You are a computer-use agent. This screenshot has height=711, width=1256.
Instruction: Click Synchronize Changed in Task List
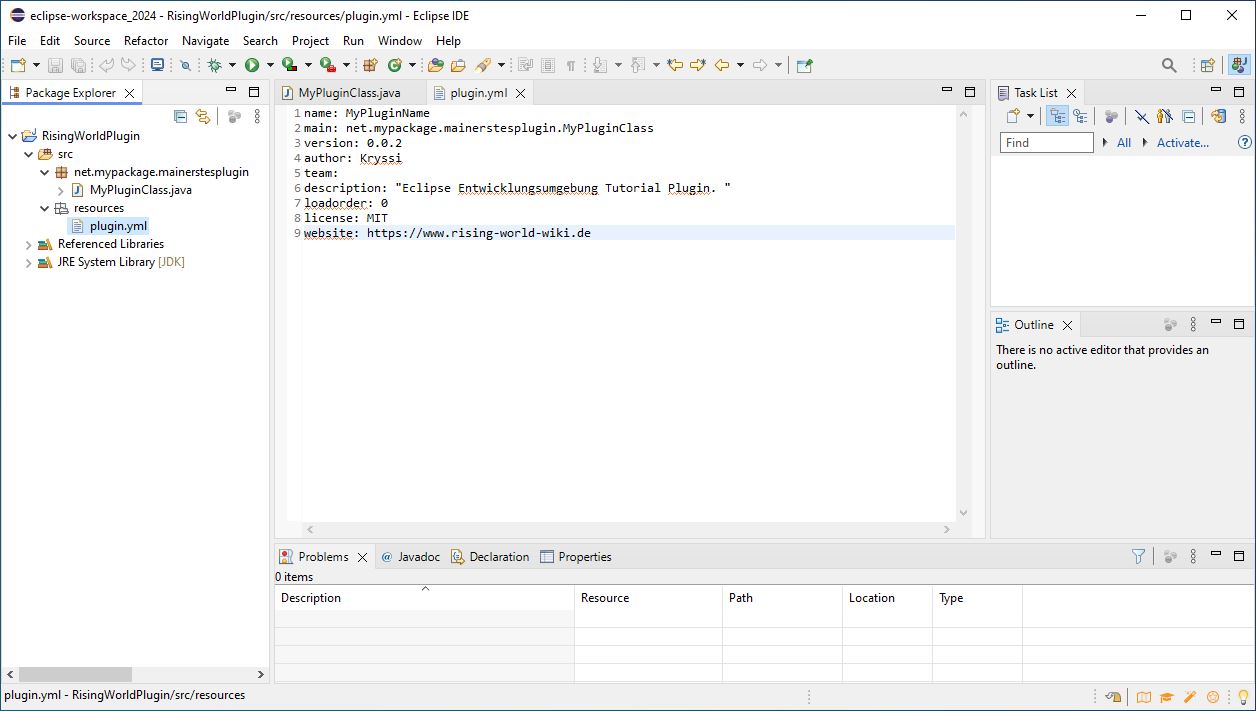click(1218, 116)
